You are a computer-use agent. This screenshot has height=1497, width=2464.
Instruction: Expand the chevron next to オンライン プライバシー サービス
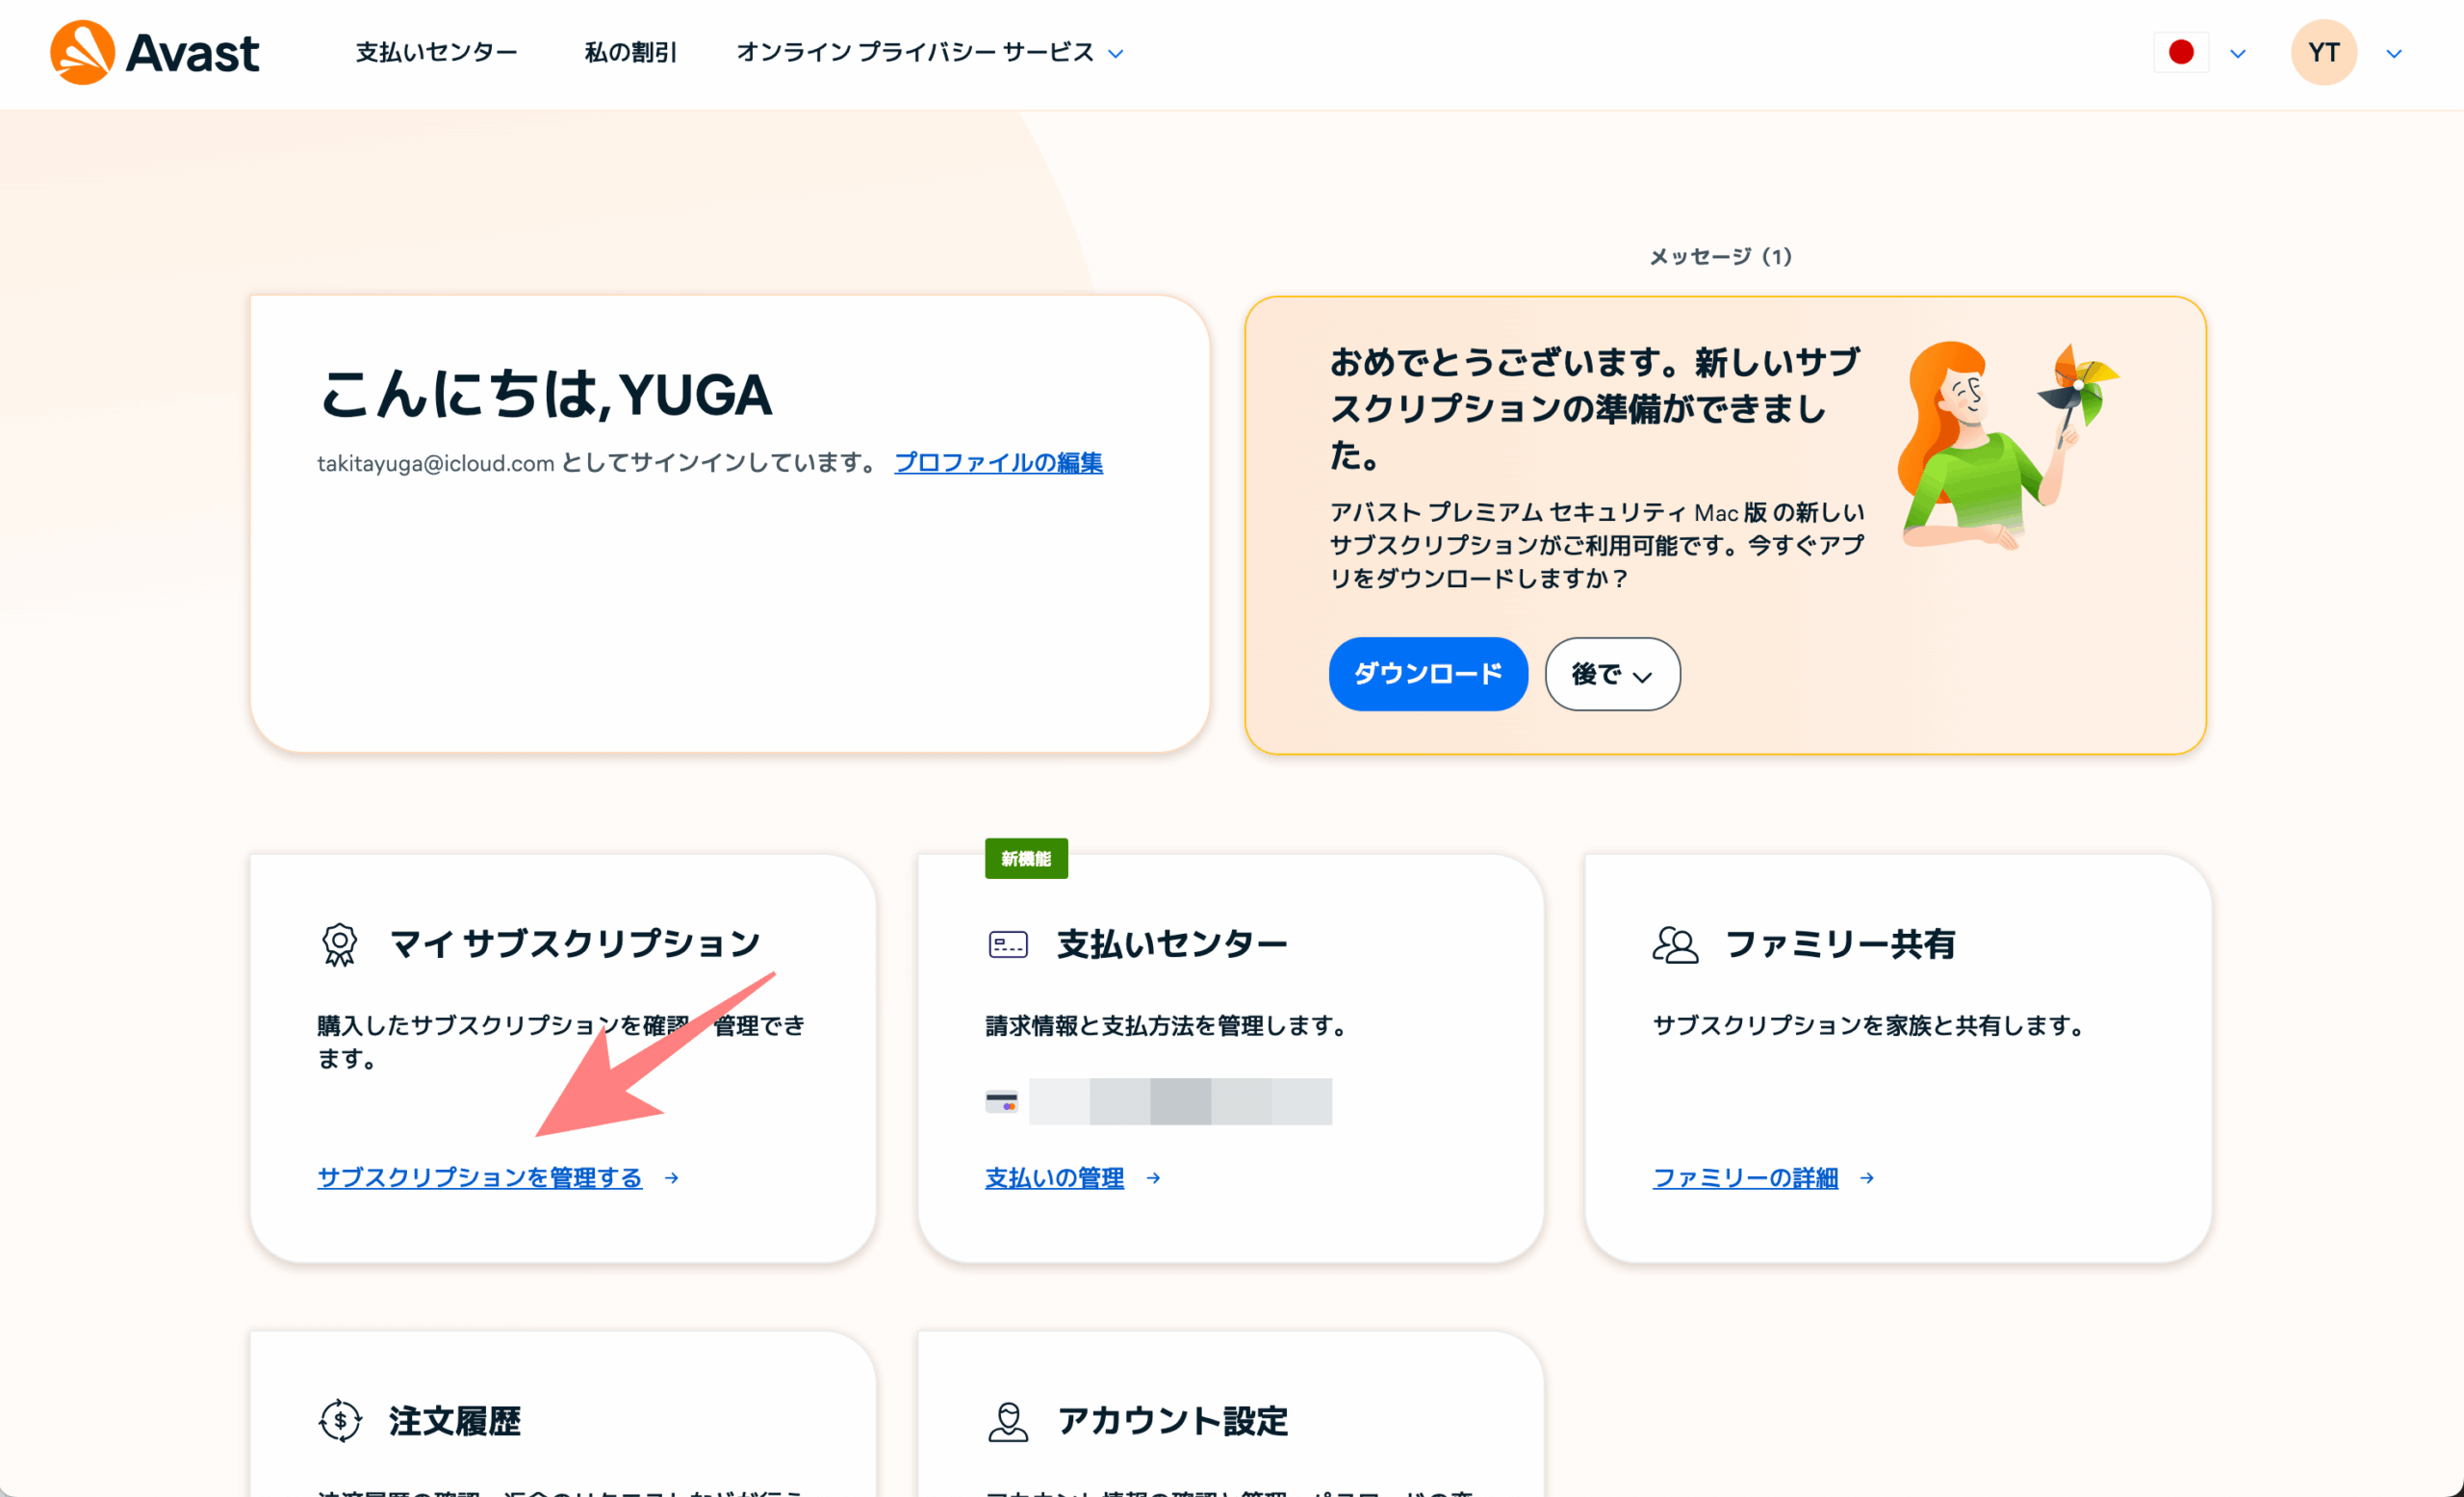[1116, 54]
